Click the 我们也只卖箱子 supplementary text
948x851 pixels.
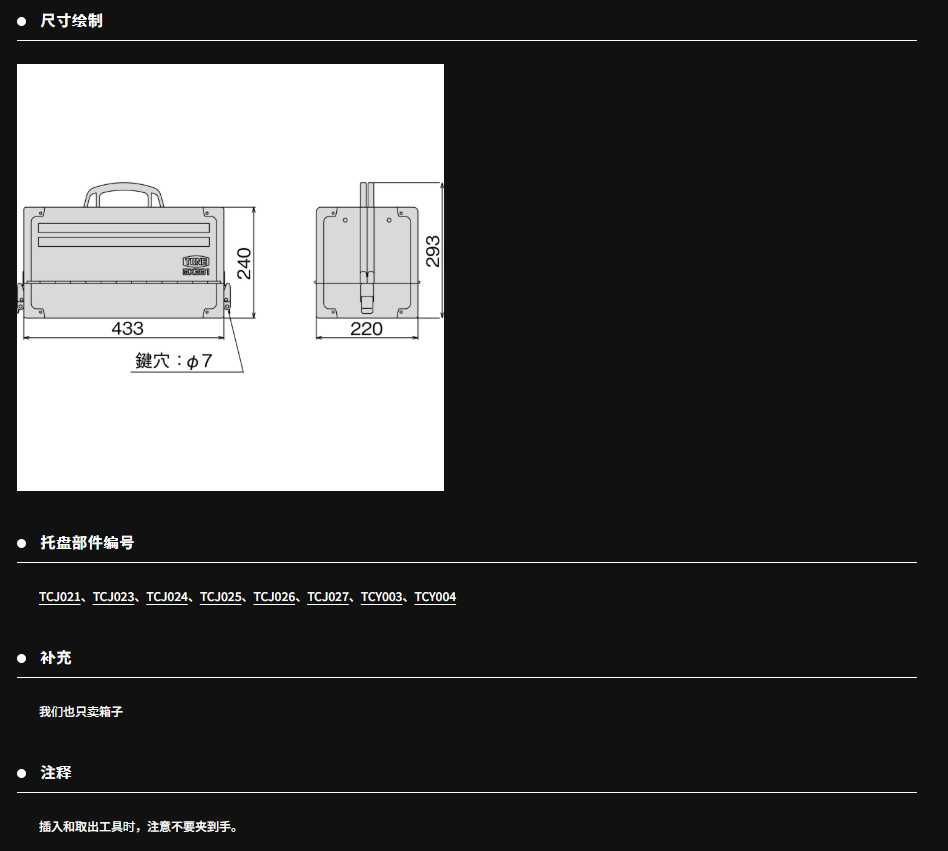coord(81,712)
